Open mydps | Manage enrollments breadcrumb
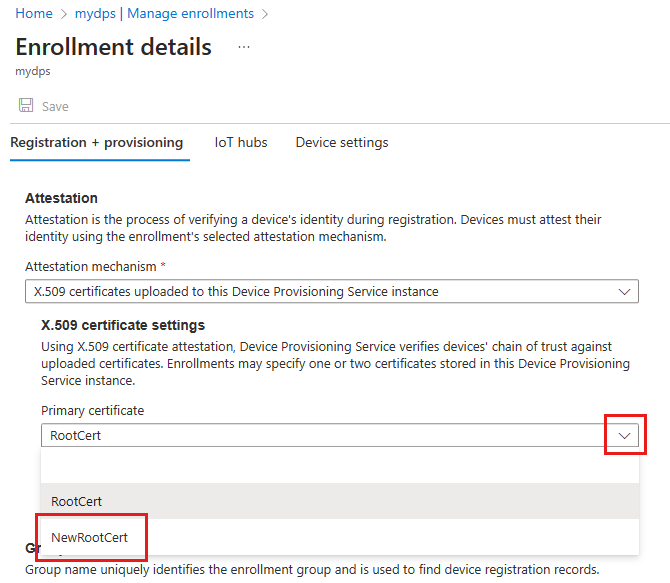The height and width of the screenshot is (583, 670). point(164,14)
